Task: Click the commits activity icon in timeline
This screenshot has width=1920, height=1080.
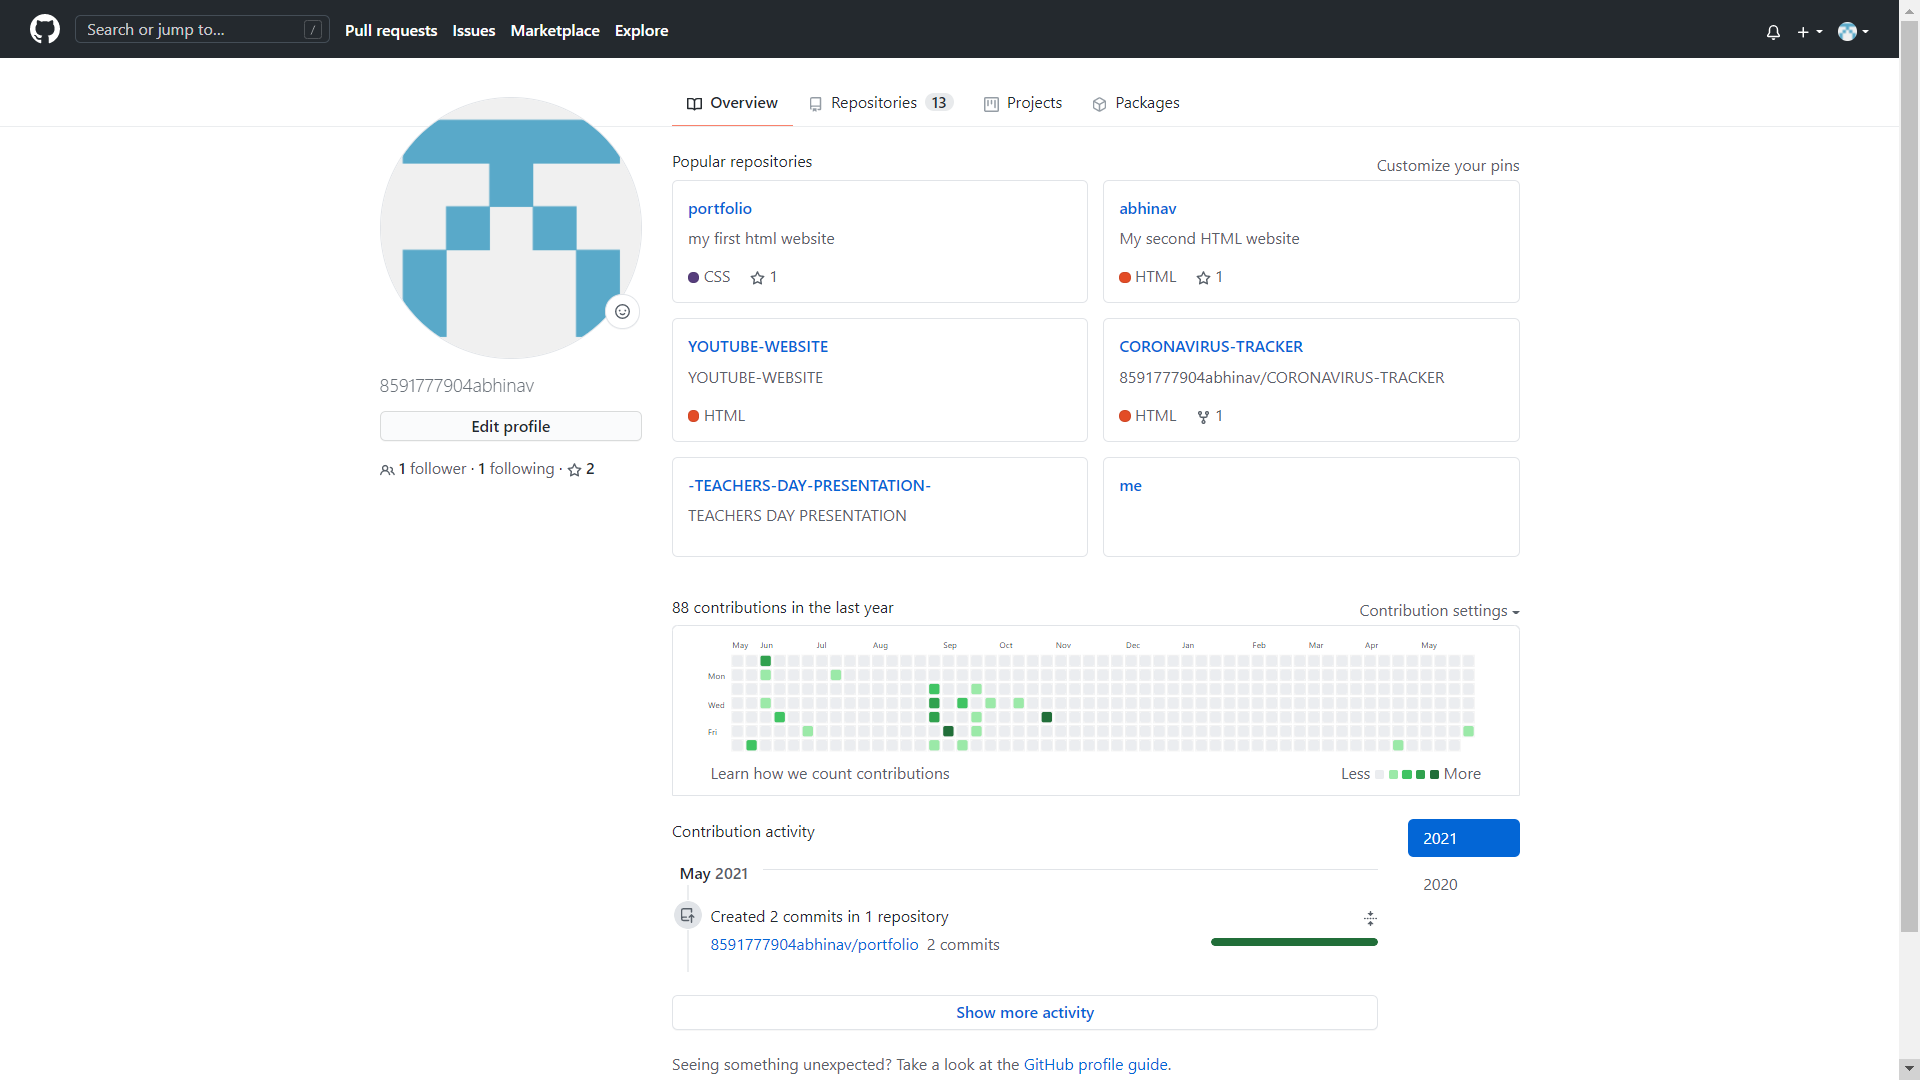Action: point(688,916)
